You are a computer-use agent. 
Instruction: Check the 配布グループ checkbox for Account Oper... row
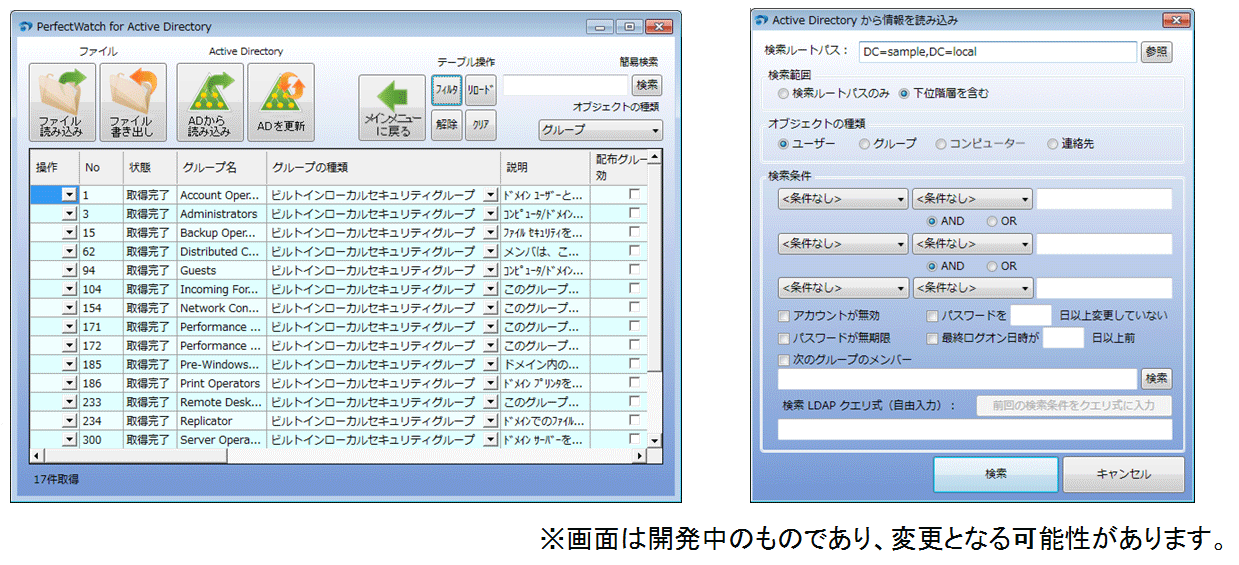coord(634,195)
